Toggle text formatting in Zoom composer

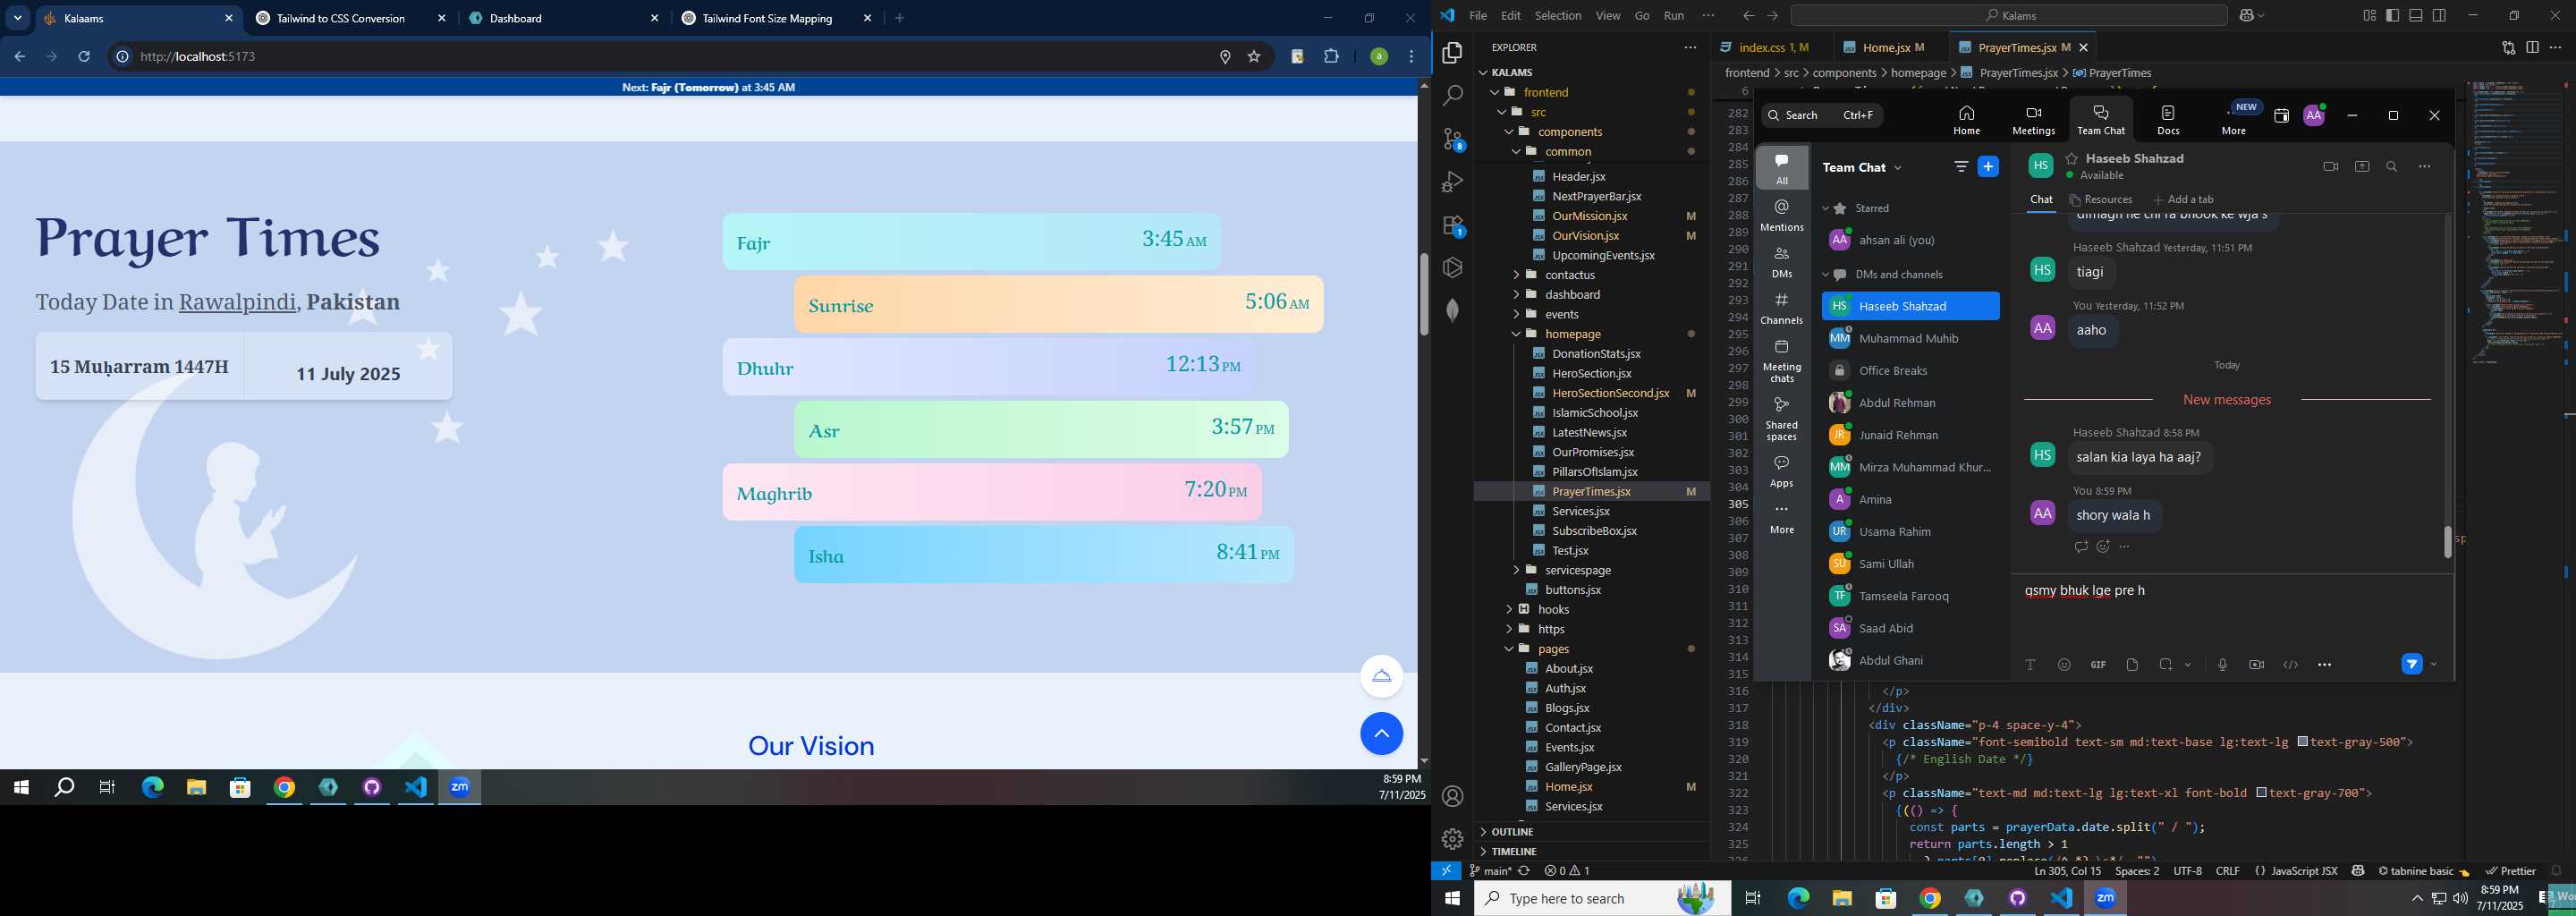[2030, 665]
